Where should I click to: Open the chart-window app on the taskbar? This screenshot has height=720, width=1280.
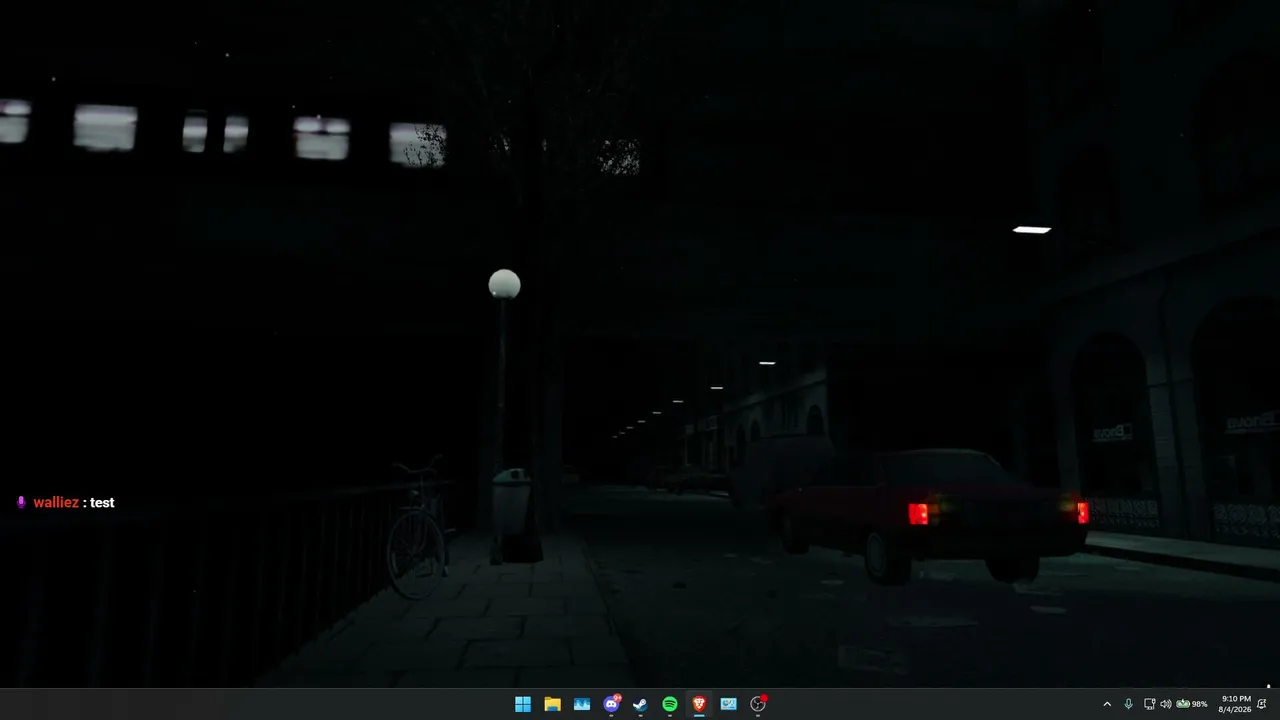click(x=729, y=704)
